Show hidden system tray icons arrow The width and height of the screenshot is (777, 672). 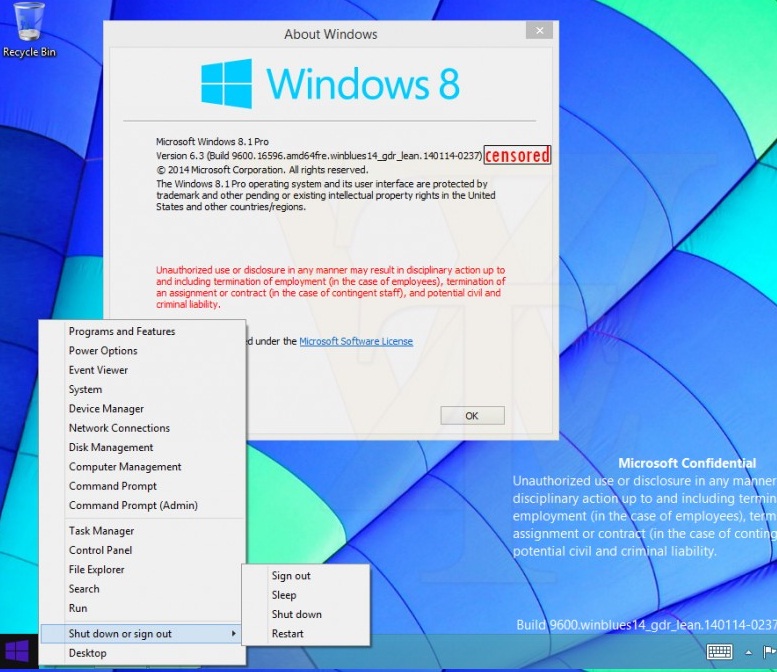[748, 653]
